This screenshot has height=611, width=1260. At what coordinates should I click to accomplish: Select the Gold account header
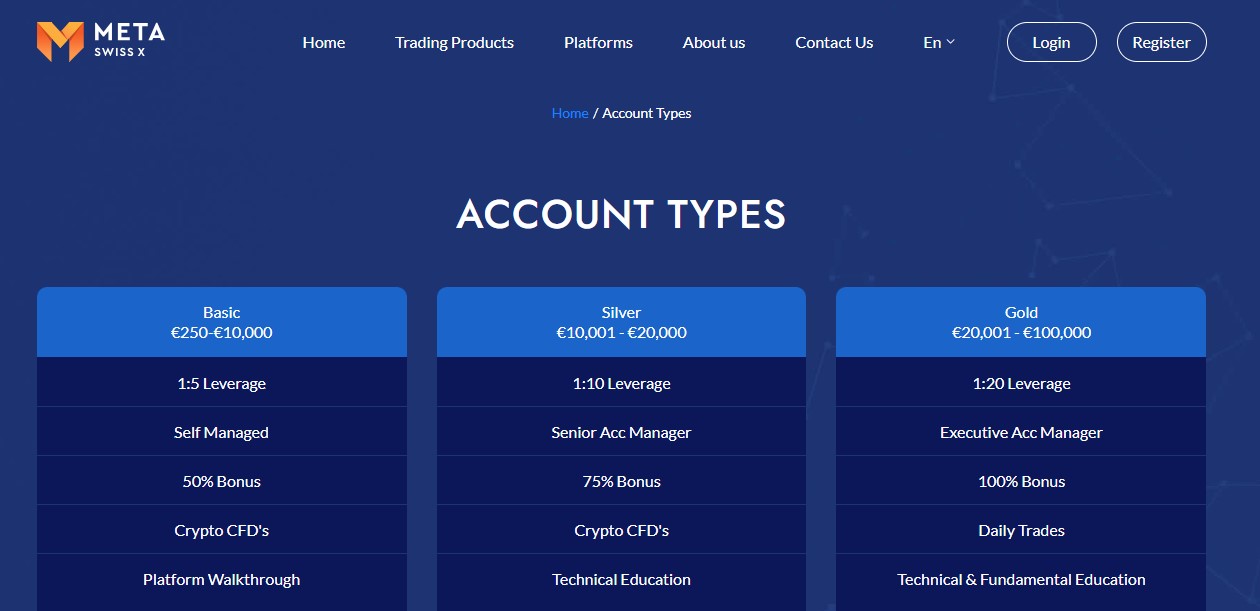(1021, 322)
